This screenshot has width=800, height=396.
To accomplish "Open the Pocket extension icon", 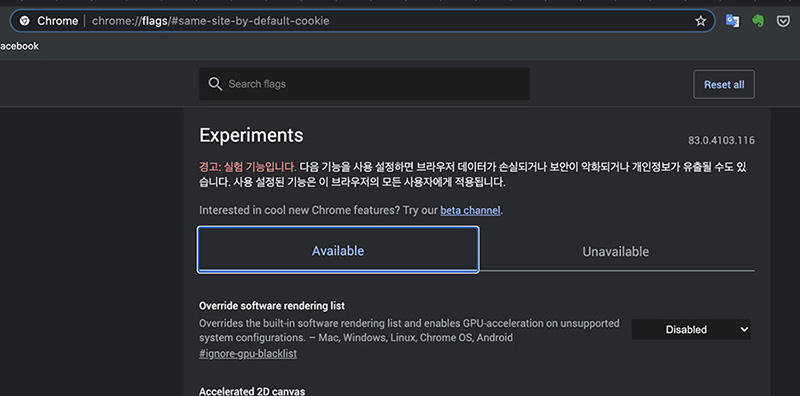I will tap(783, 21).
